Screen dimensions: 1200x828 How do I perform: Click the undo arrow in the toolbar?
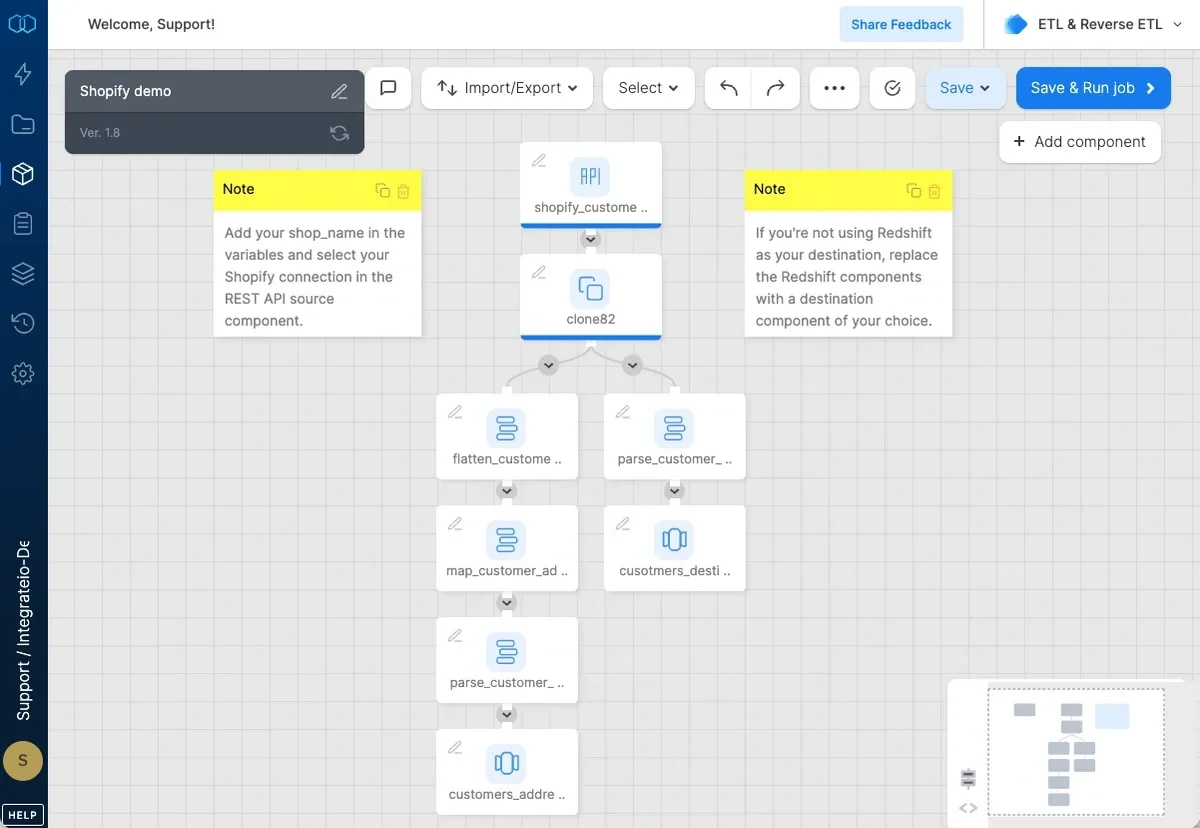[728, 88]
